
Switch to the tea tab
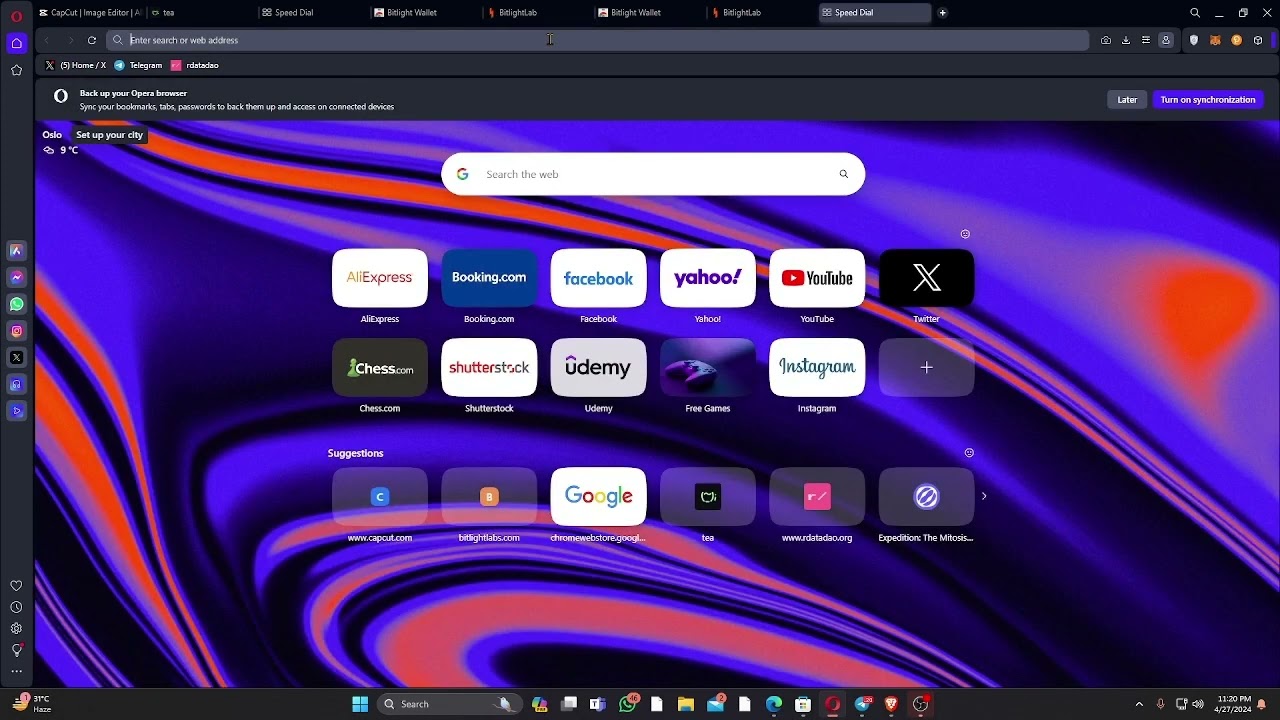tap(200, 13)
